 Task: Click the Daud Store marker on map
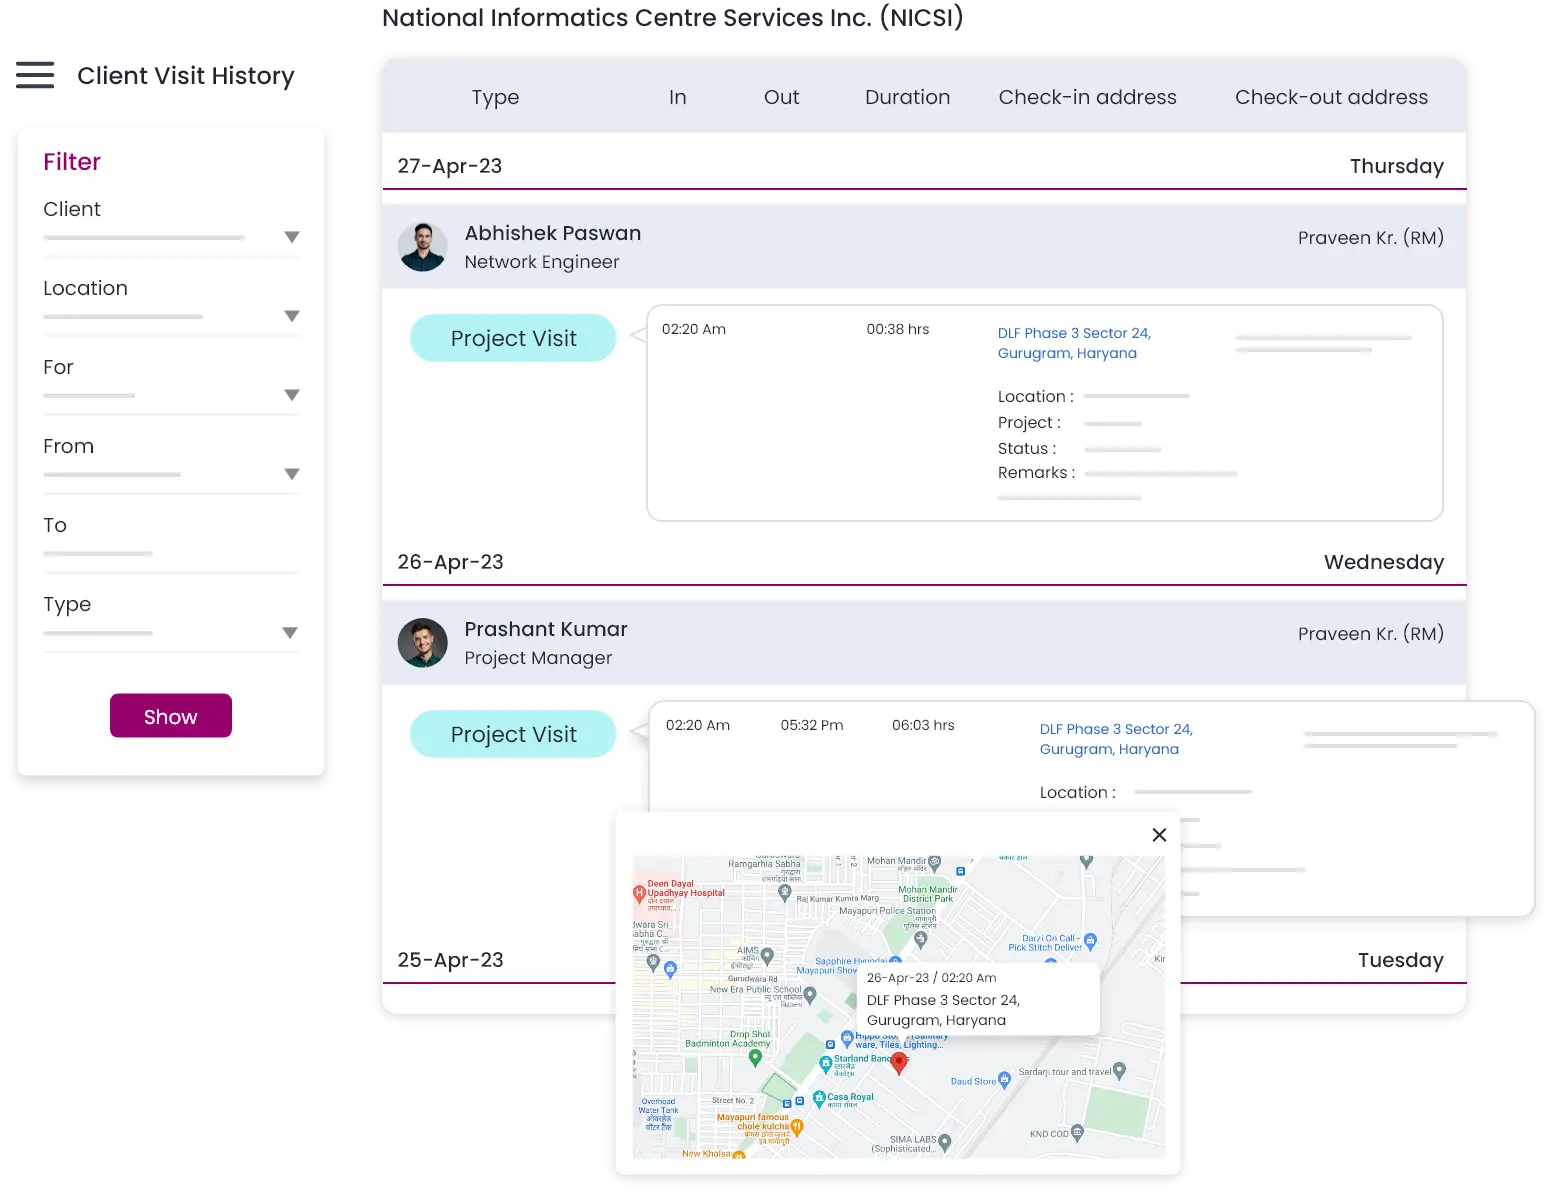tap(1004, 1080)
